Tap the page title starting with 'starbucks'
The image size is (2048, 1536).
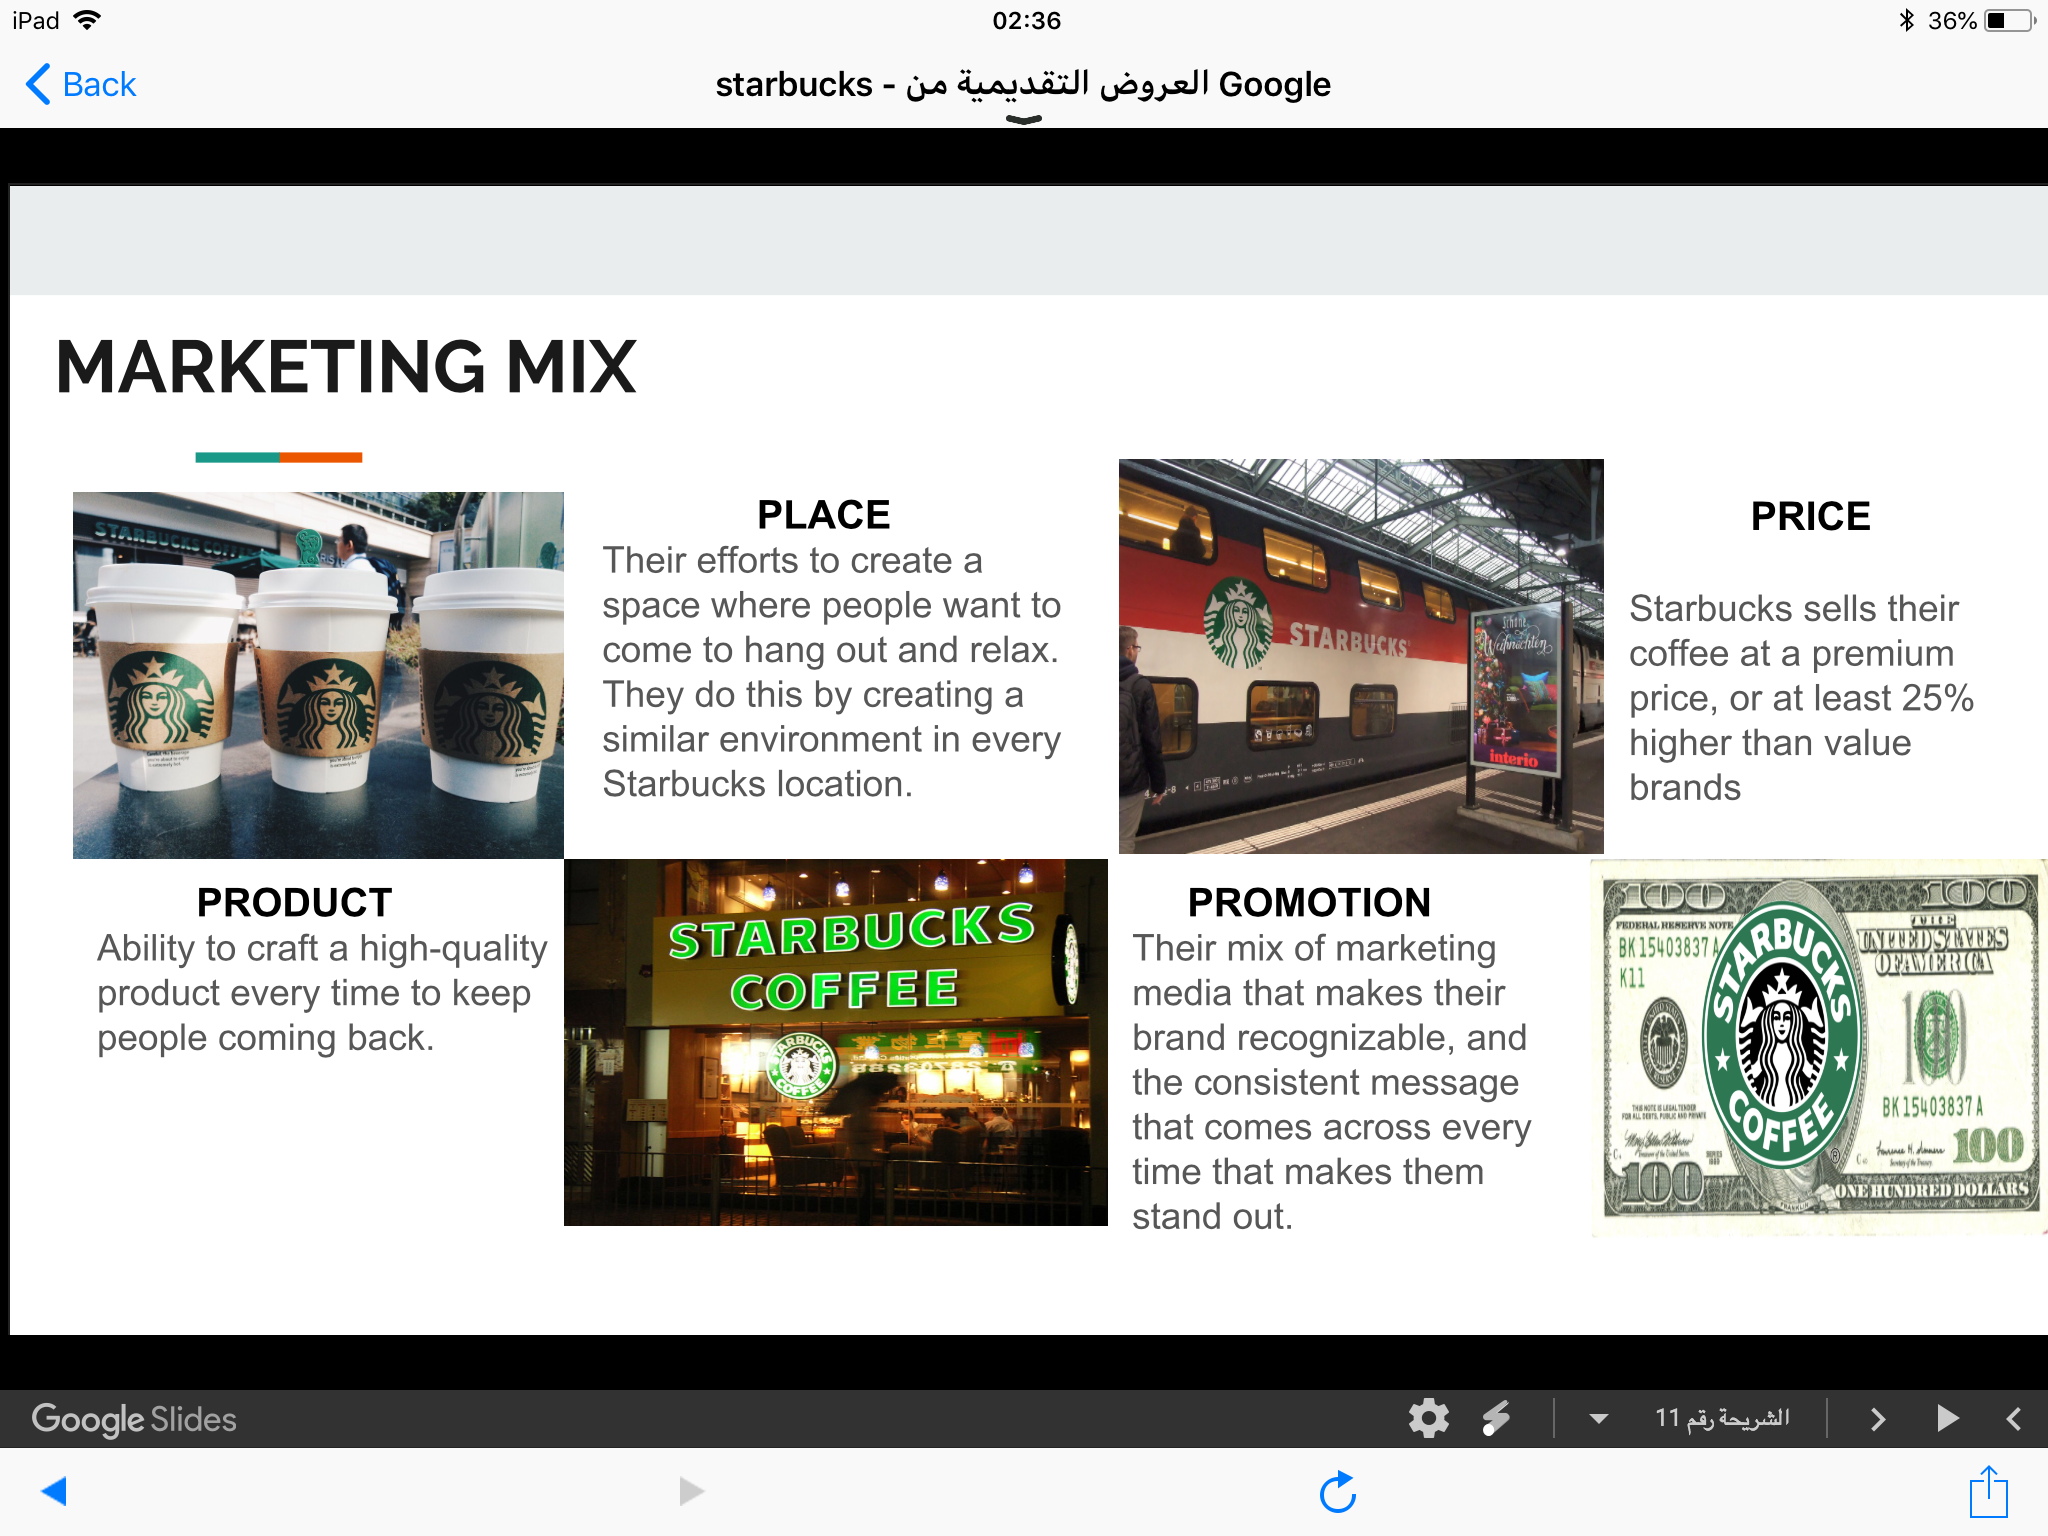(1023, 84)
